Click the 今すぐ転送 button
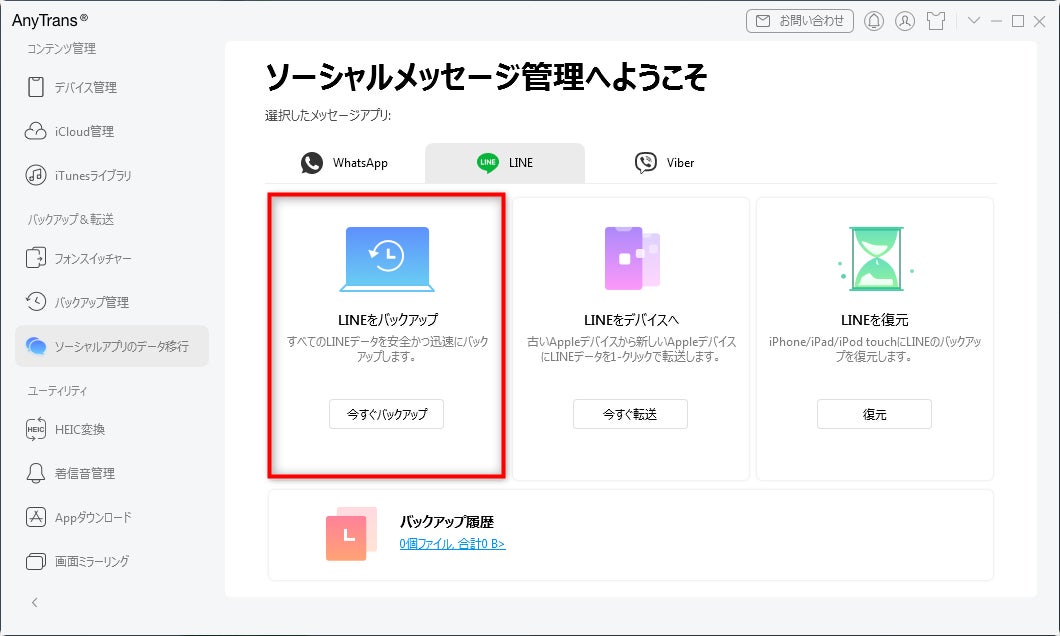The image size is (1060, 636). click(x=630, y=414)
